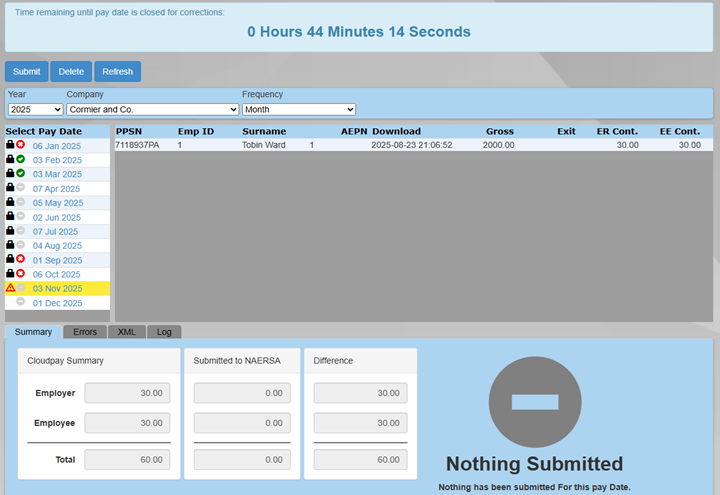Open the XML tab
The image size is (720, 495).
pyautogui.click(x=127, y=331)
